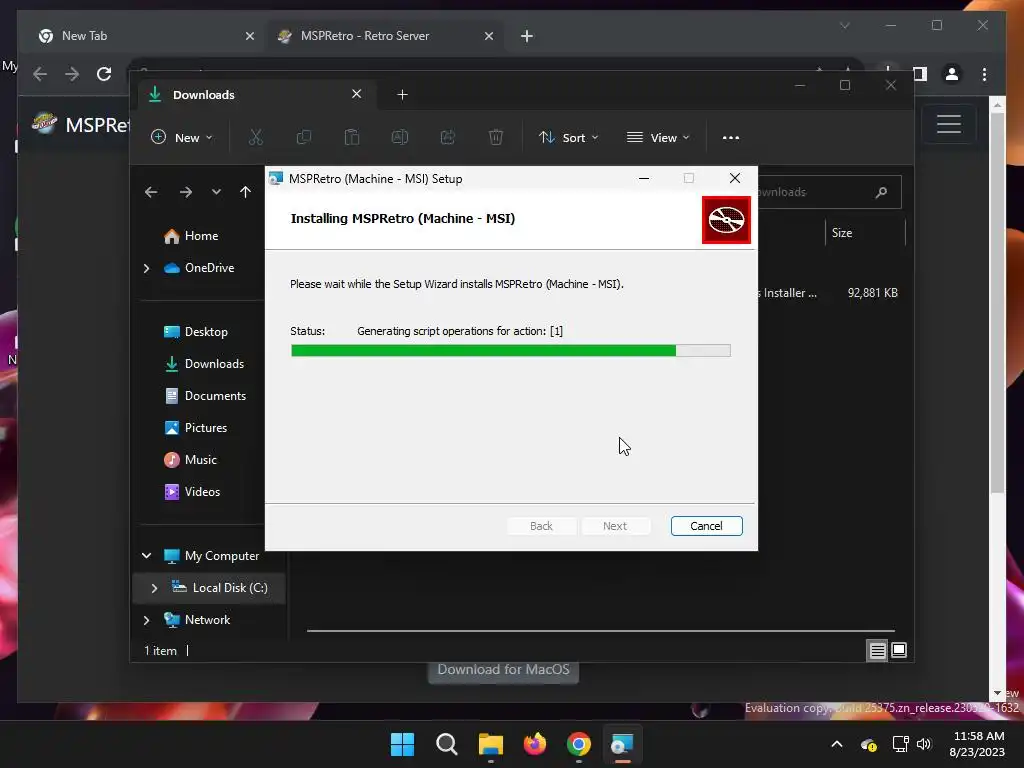Click the Rename icon in Explorer toolbar
This screenshot has height=768, width=1024.
[x=400, y=138]
